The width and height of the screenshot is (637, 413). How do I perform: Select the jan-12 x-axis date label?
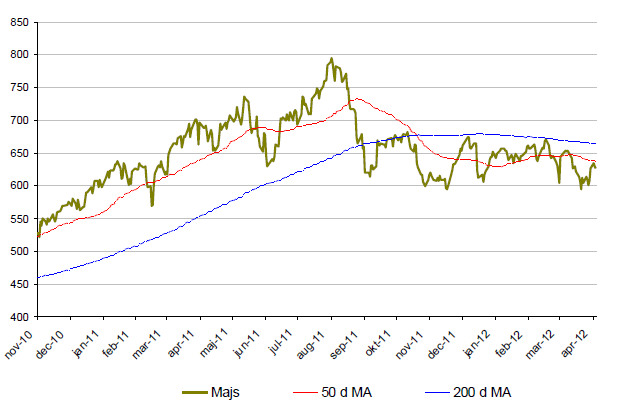pos(475,337)
